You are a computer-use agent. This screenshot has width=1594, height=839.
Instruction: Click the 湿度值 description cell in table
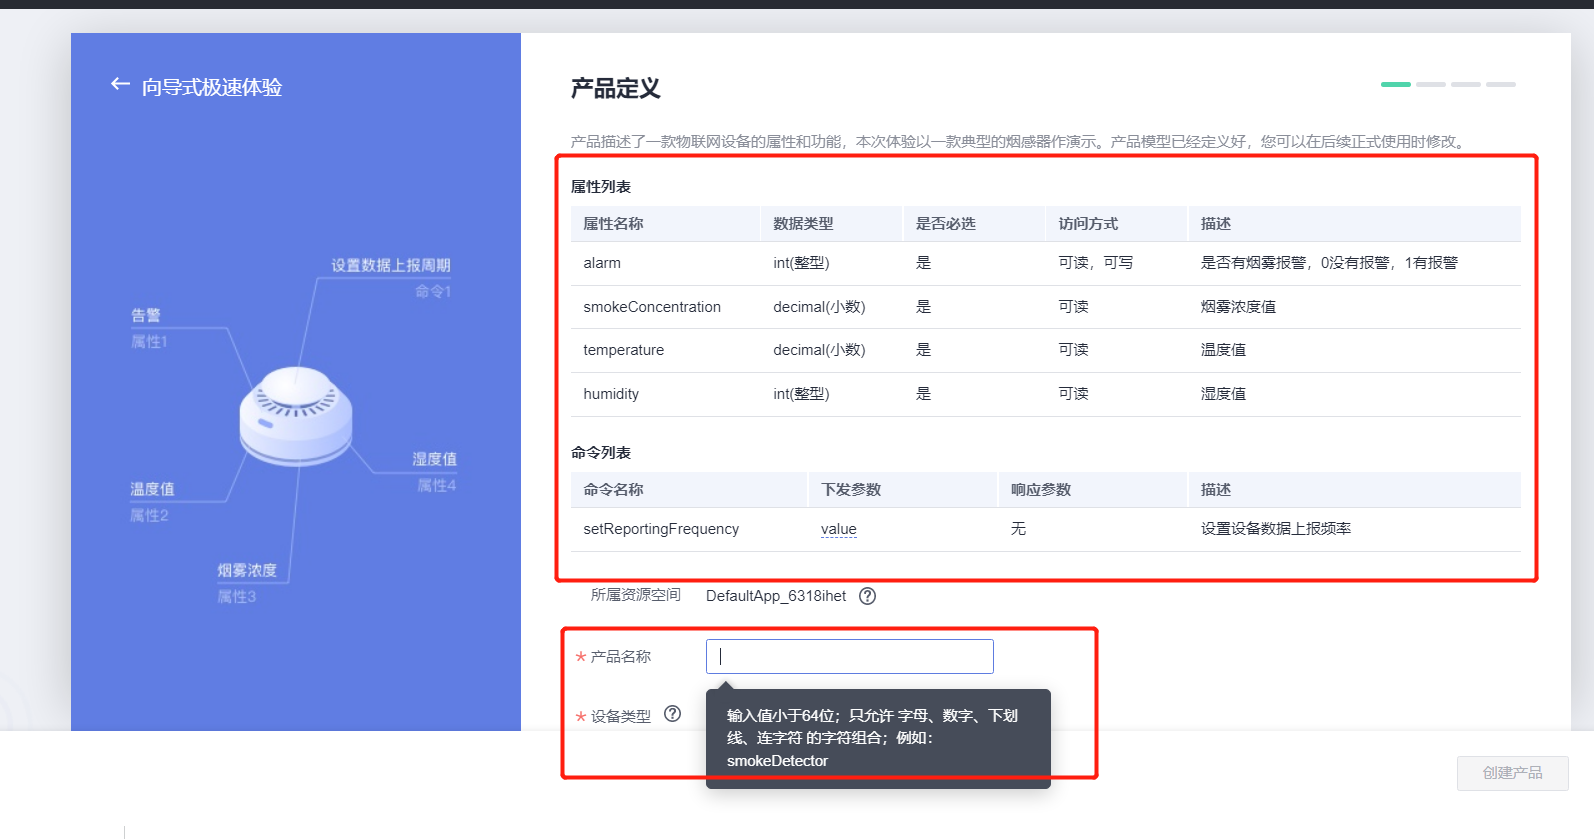[1223, 394]
